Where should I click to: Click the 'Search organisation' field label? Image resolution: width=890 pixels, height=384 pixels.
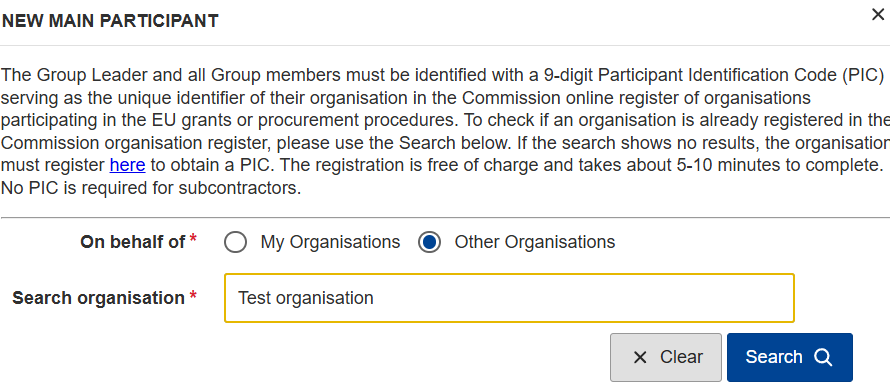(99, 298)
